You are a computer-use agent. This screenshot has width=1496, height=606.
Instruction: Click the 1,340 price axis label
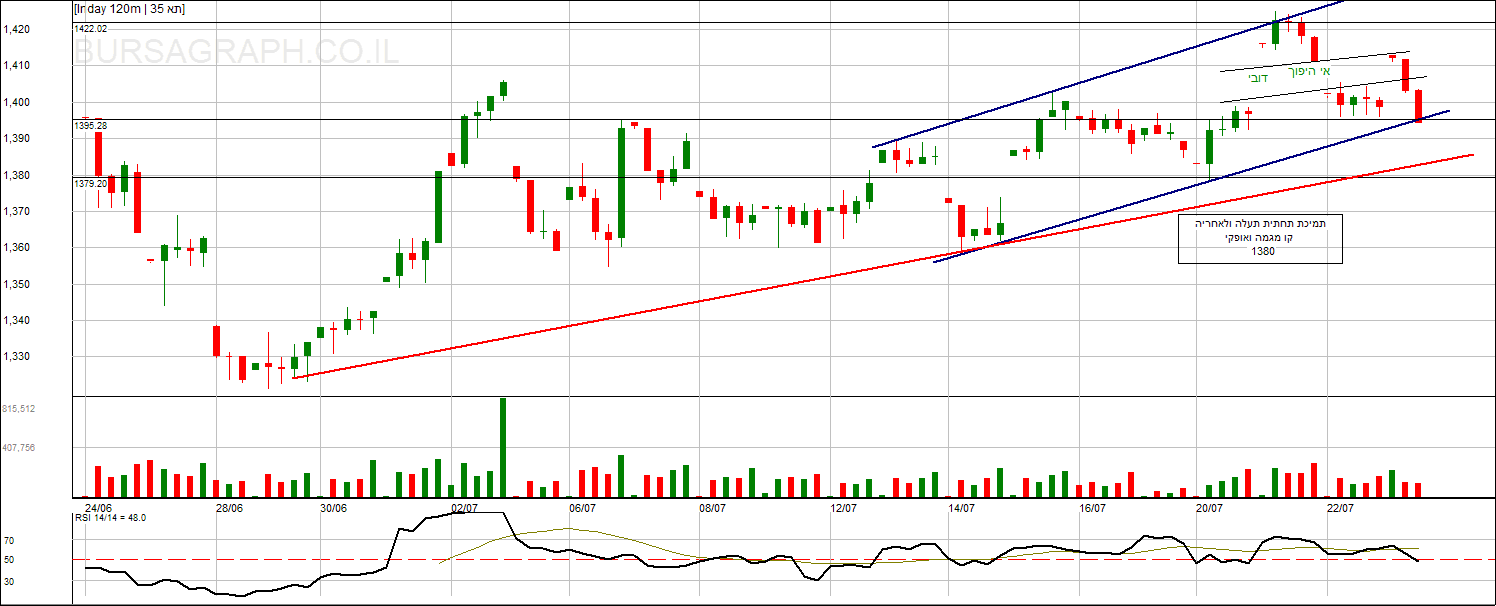pyautogui.click(x=16, y=321)
